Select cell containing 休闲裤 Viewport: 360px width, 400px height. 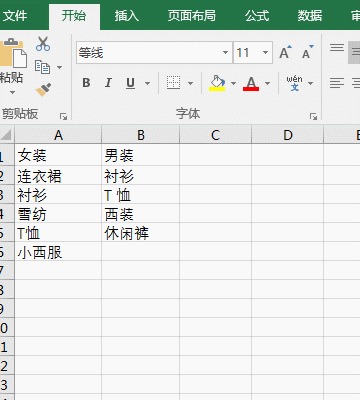click(141, 233)
